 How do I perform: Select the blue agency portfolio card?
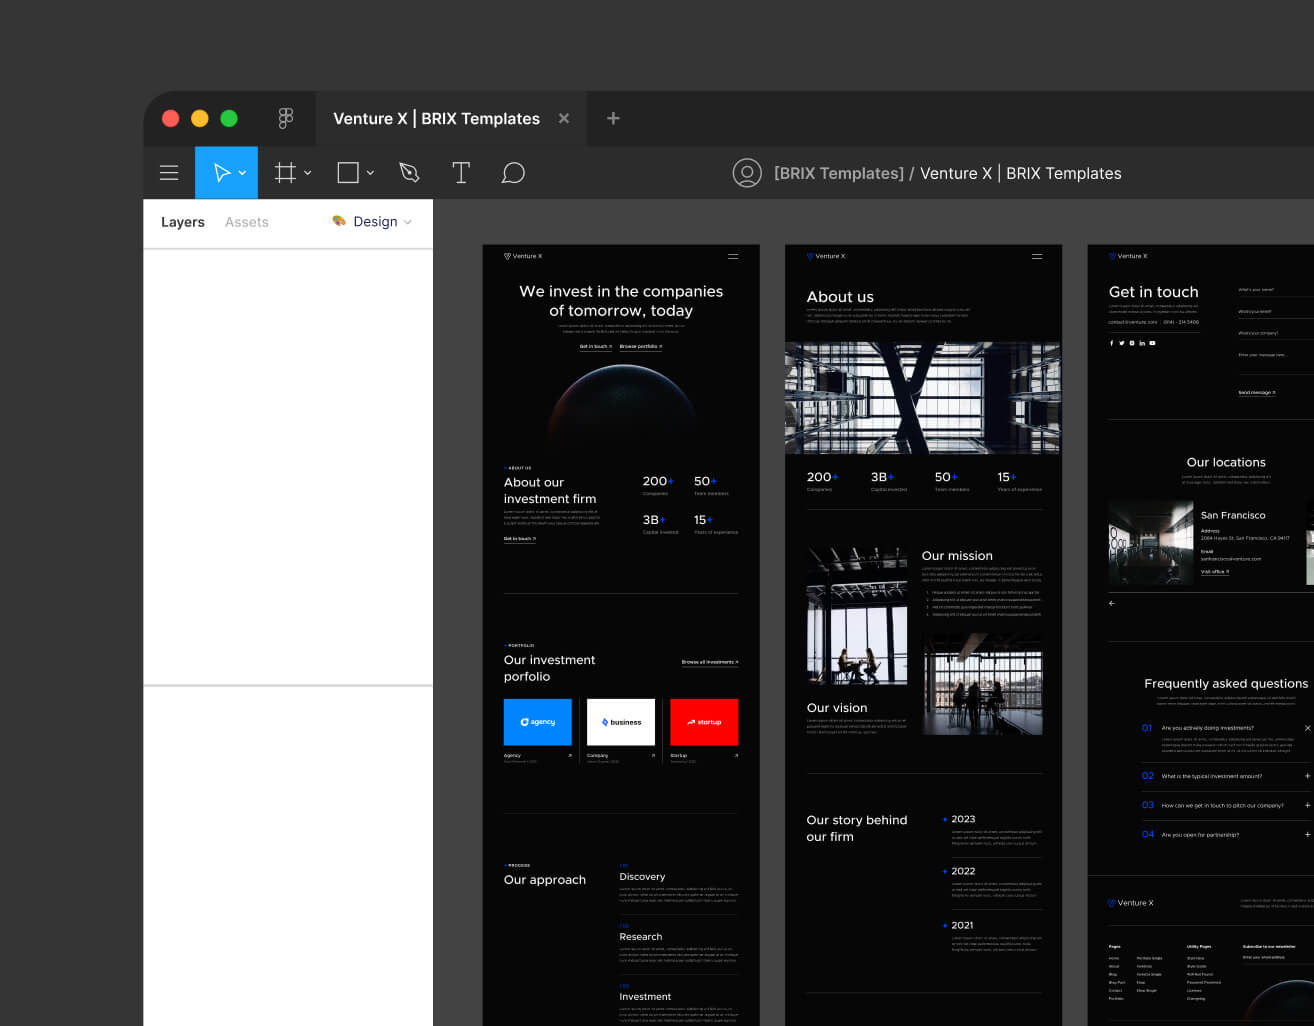coord(538,722)
